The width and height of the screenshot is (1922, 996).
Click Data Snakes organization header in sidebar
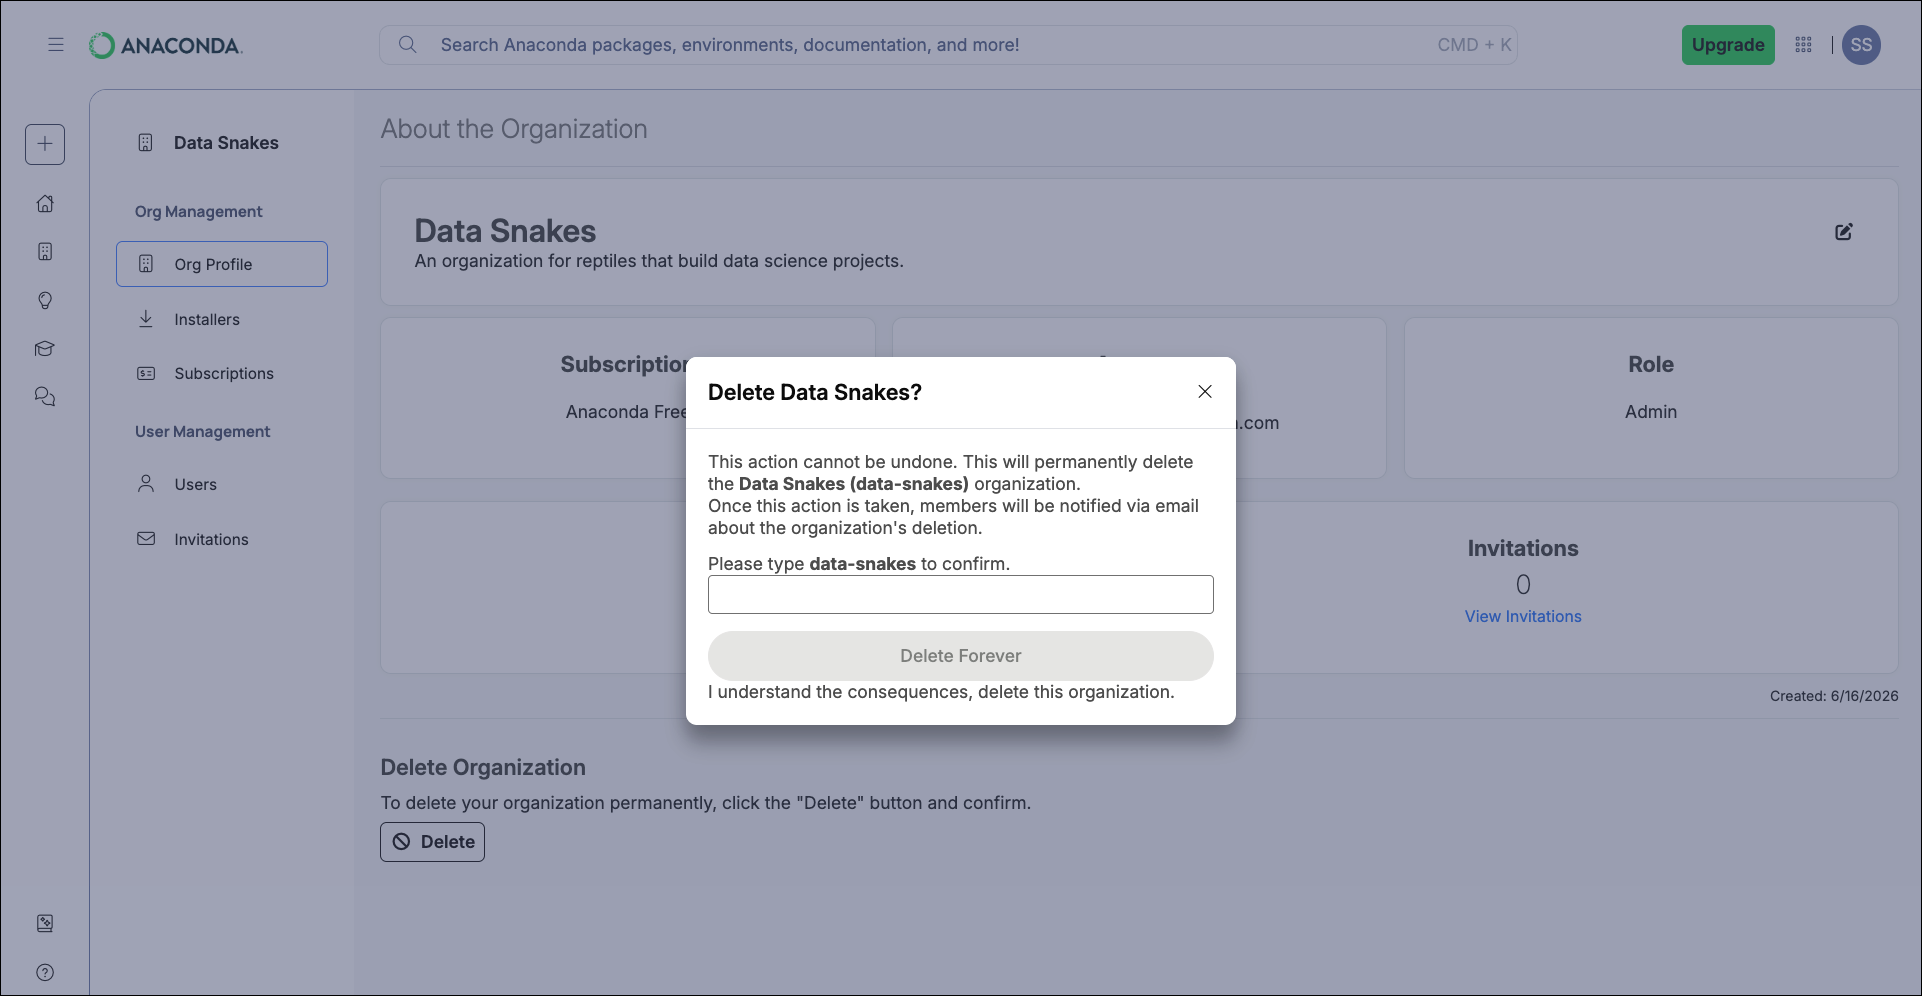click(x=226, y=143)
